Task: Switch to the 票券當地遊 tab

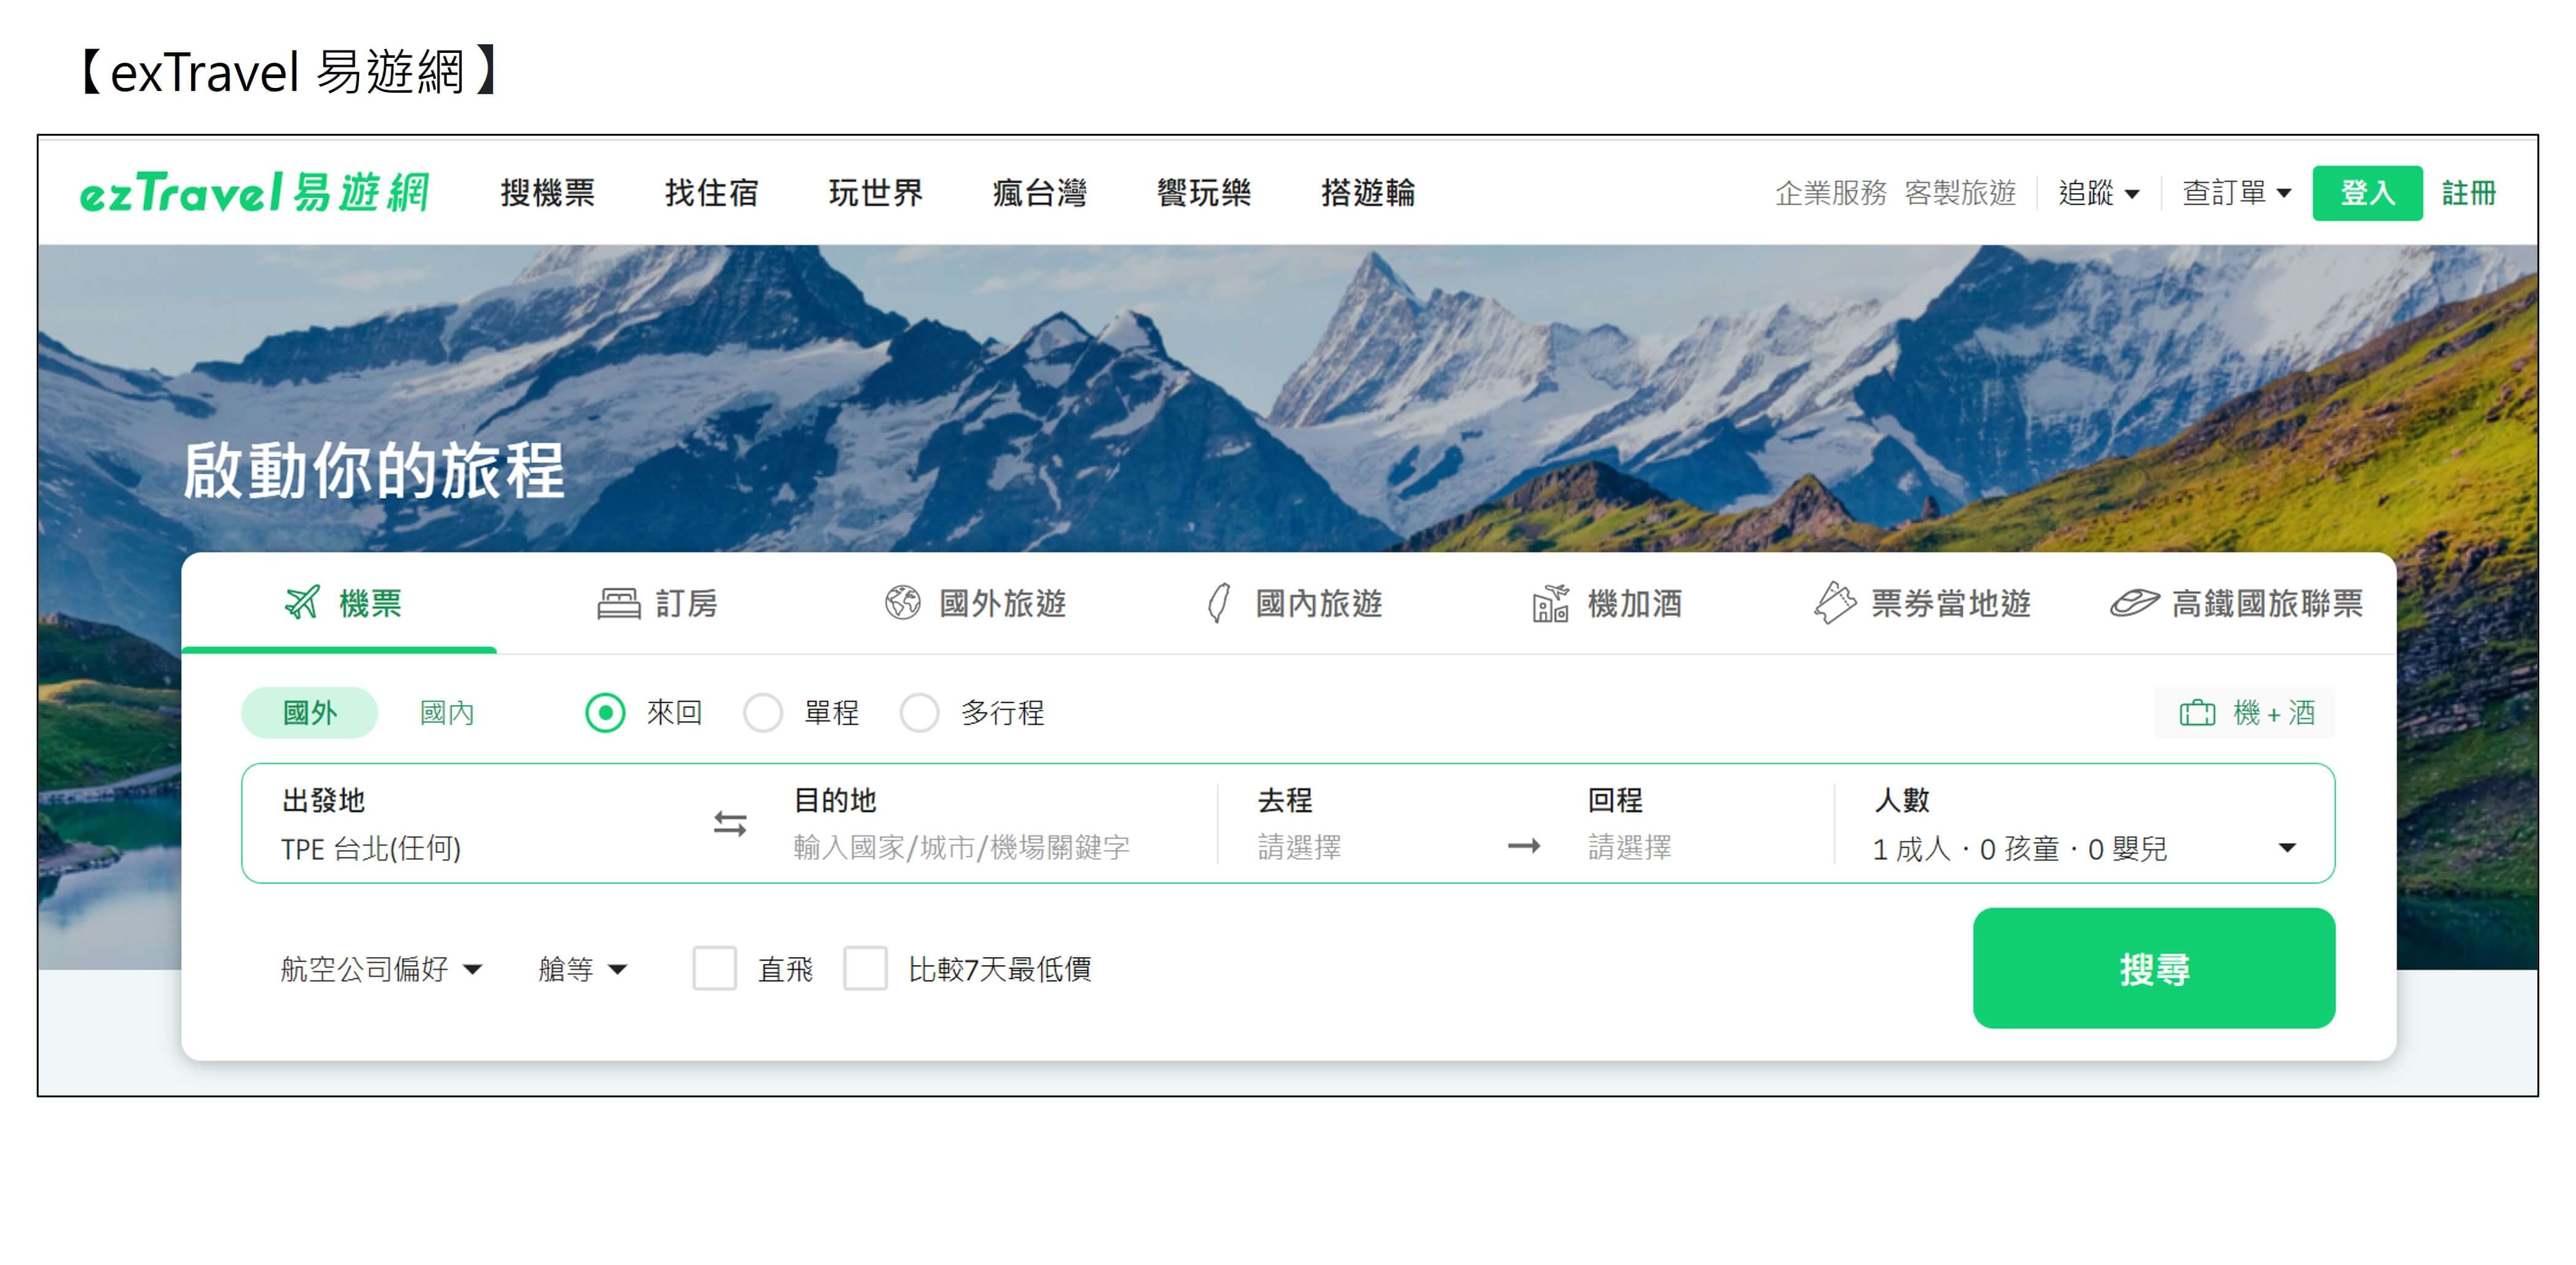Action: tap(1922, 603)
